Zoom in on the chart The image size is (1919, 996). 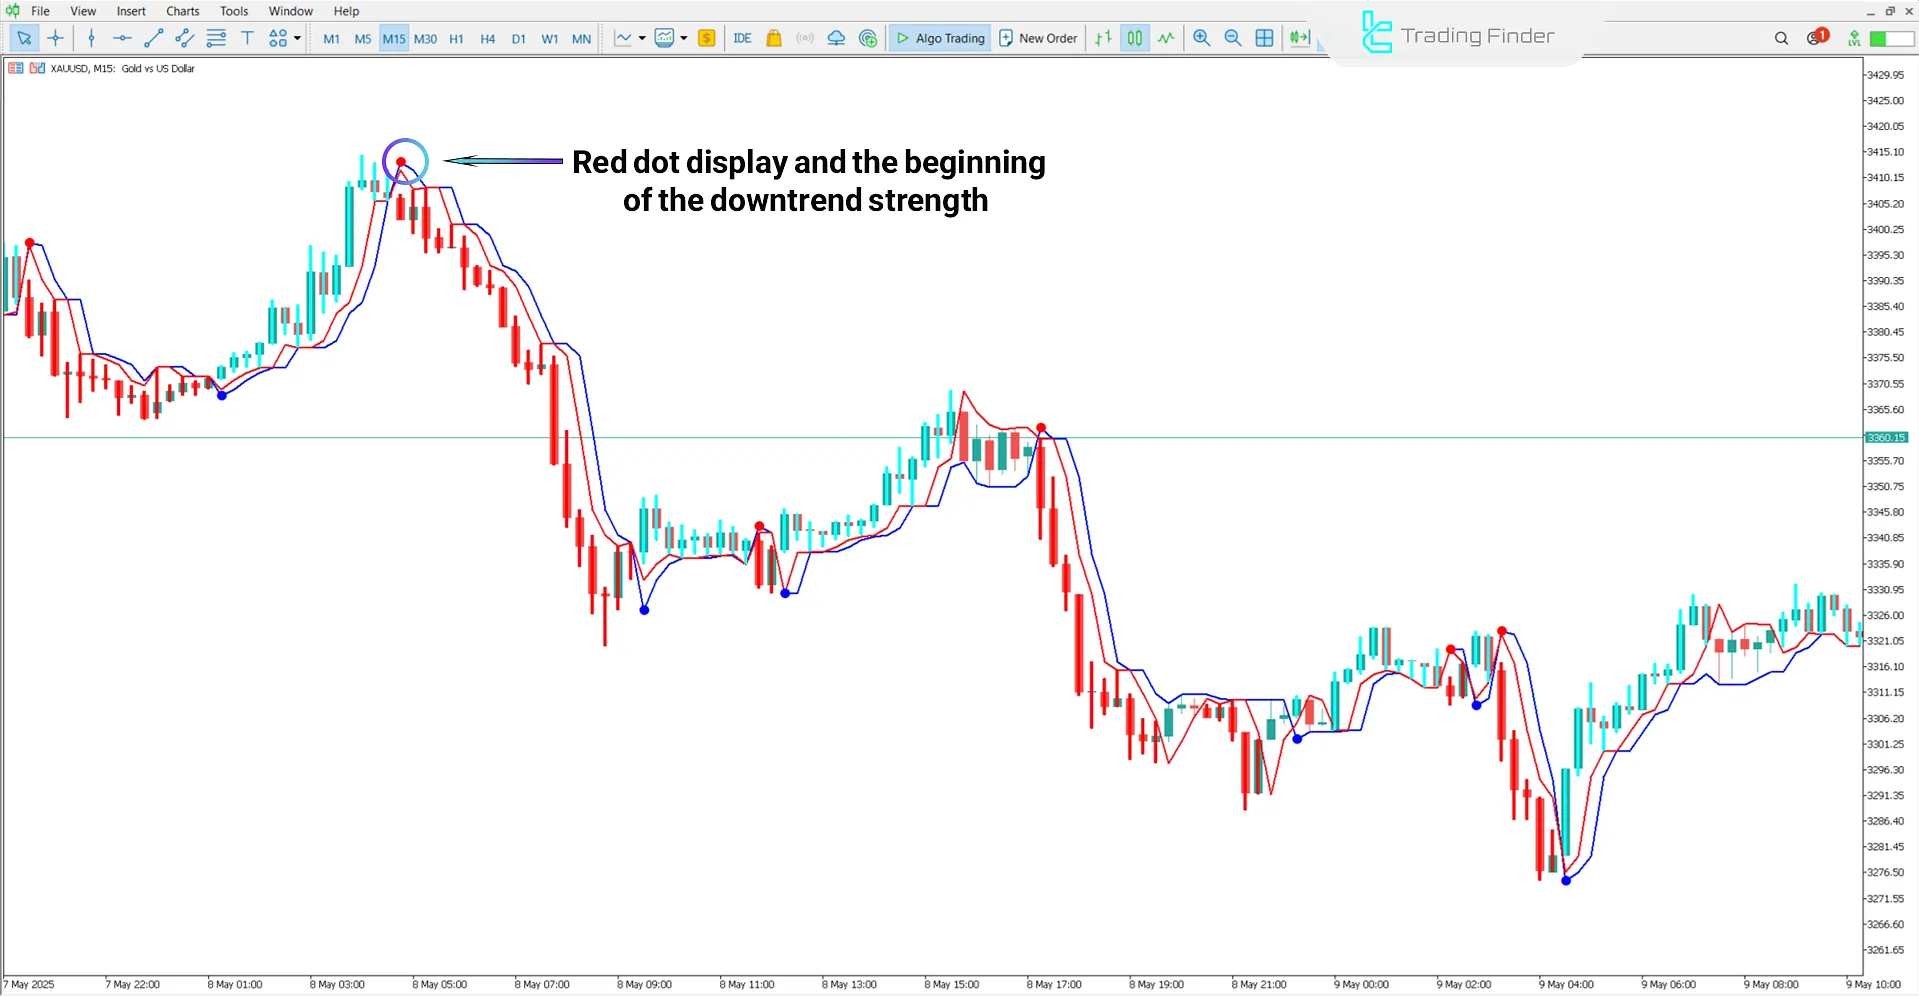(1201, 38)
